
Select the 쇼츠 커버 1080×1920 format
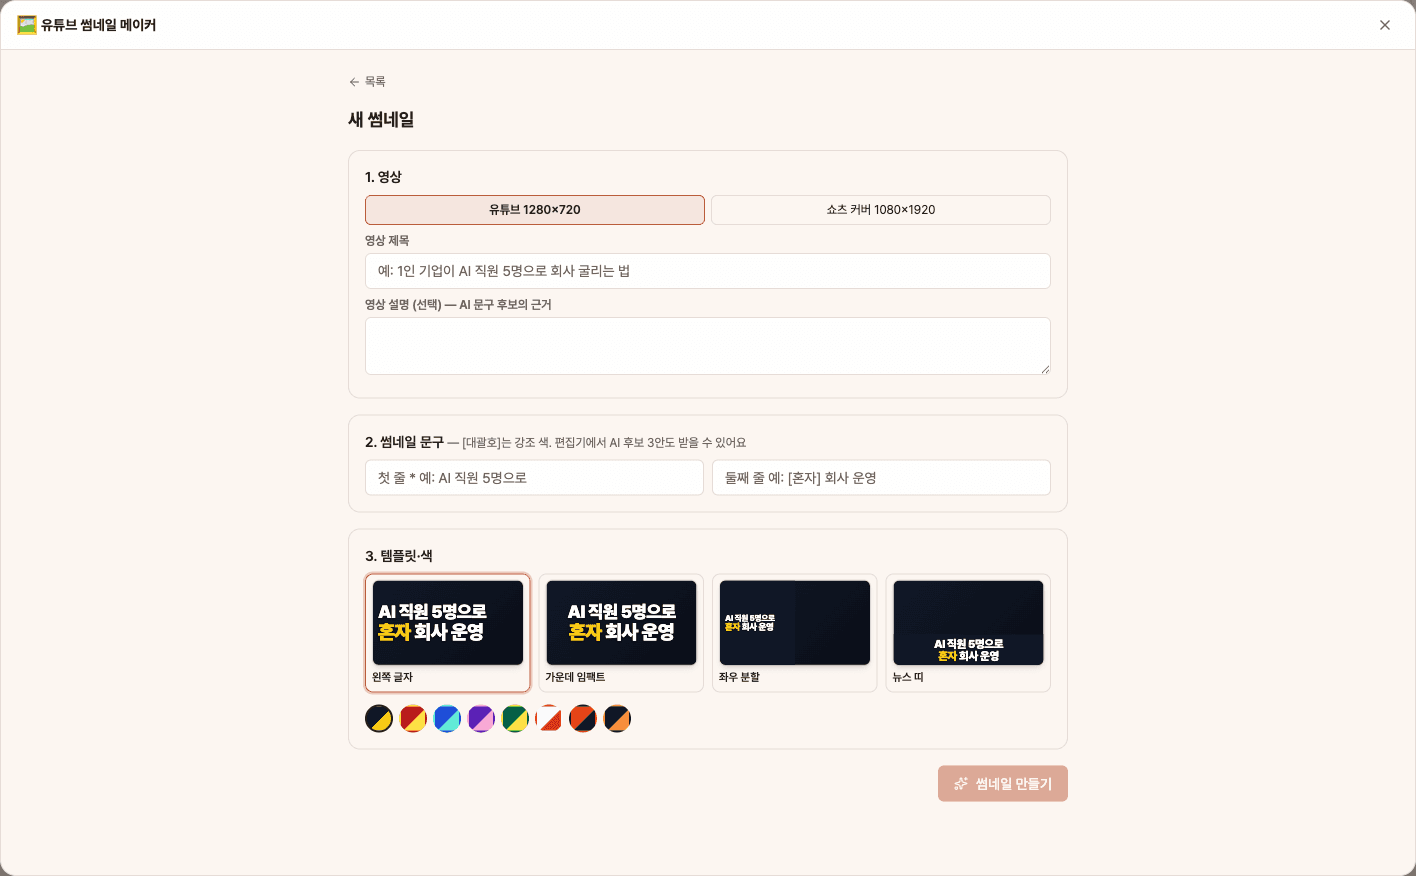pos(881,210)
